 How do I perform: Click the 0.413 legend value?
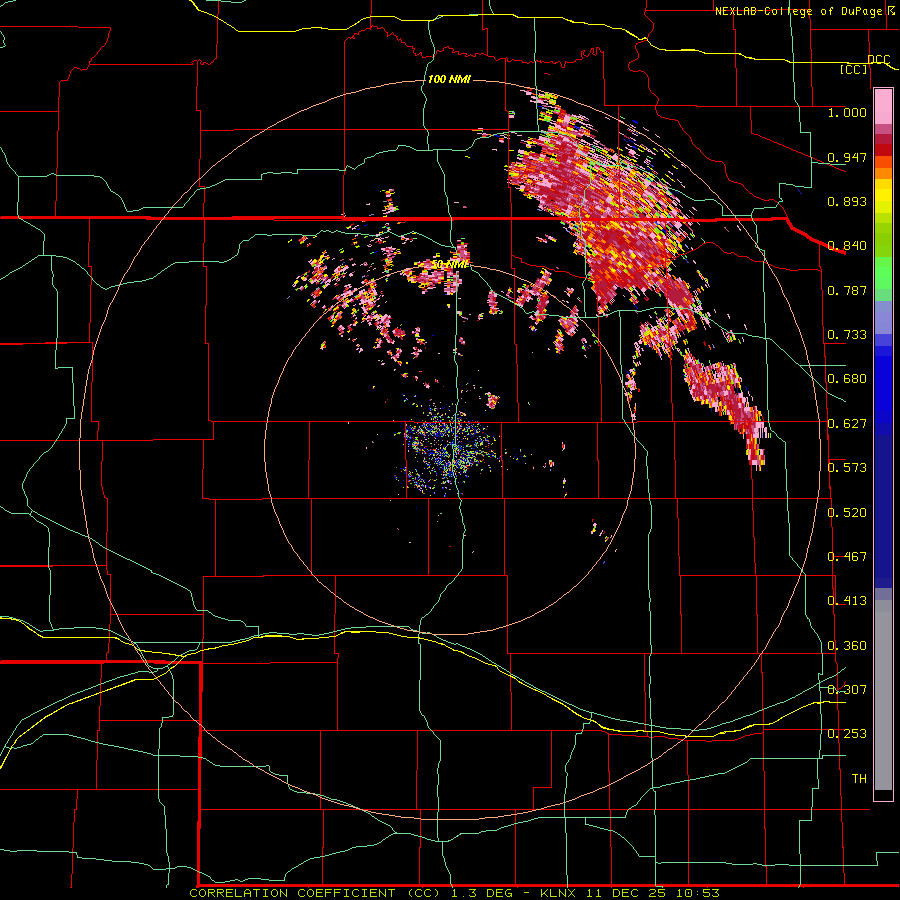(x=847, y=601)
